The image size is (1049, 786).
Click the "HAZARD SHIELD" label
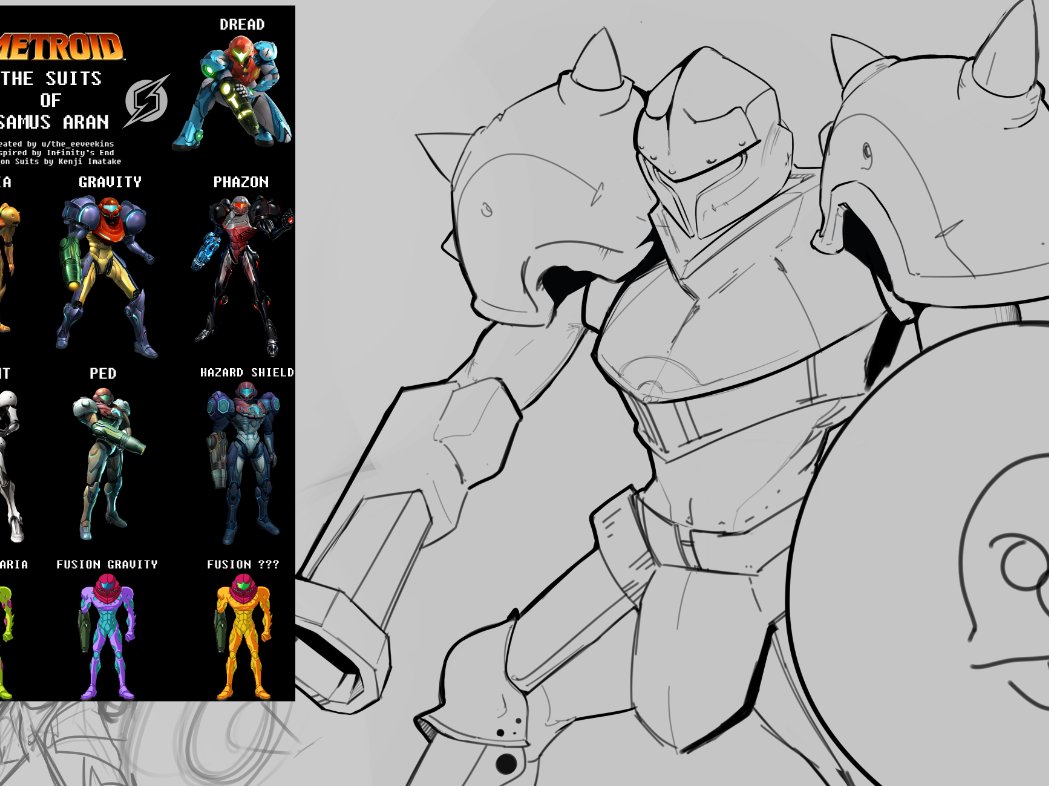(x=247, y=373)
